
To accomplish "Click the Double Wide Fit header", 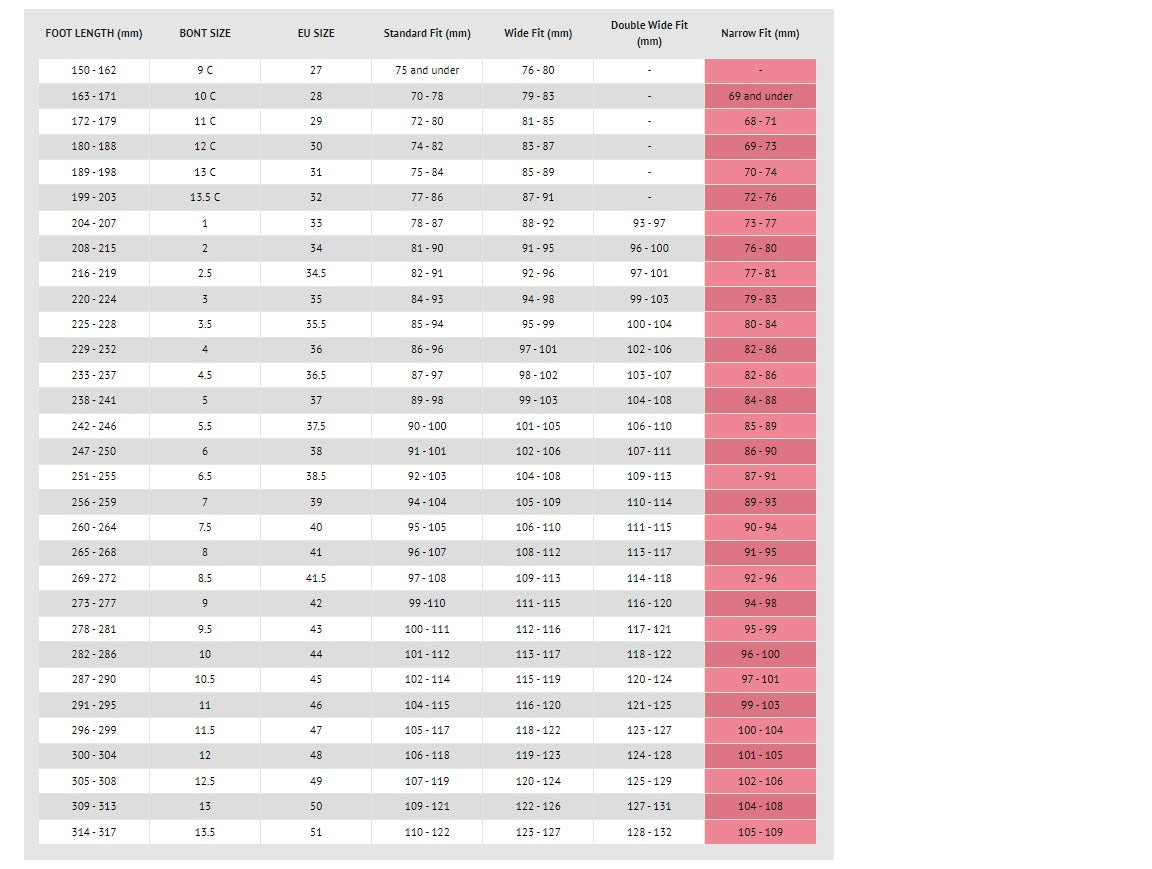I will (649, 33).
